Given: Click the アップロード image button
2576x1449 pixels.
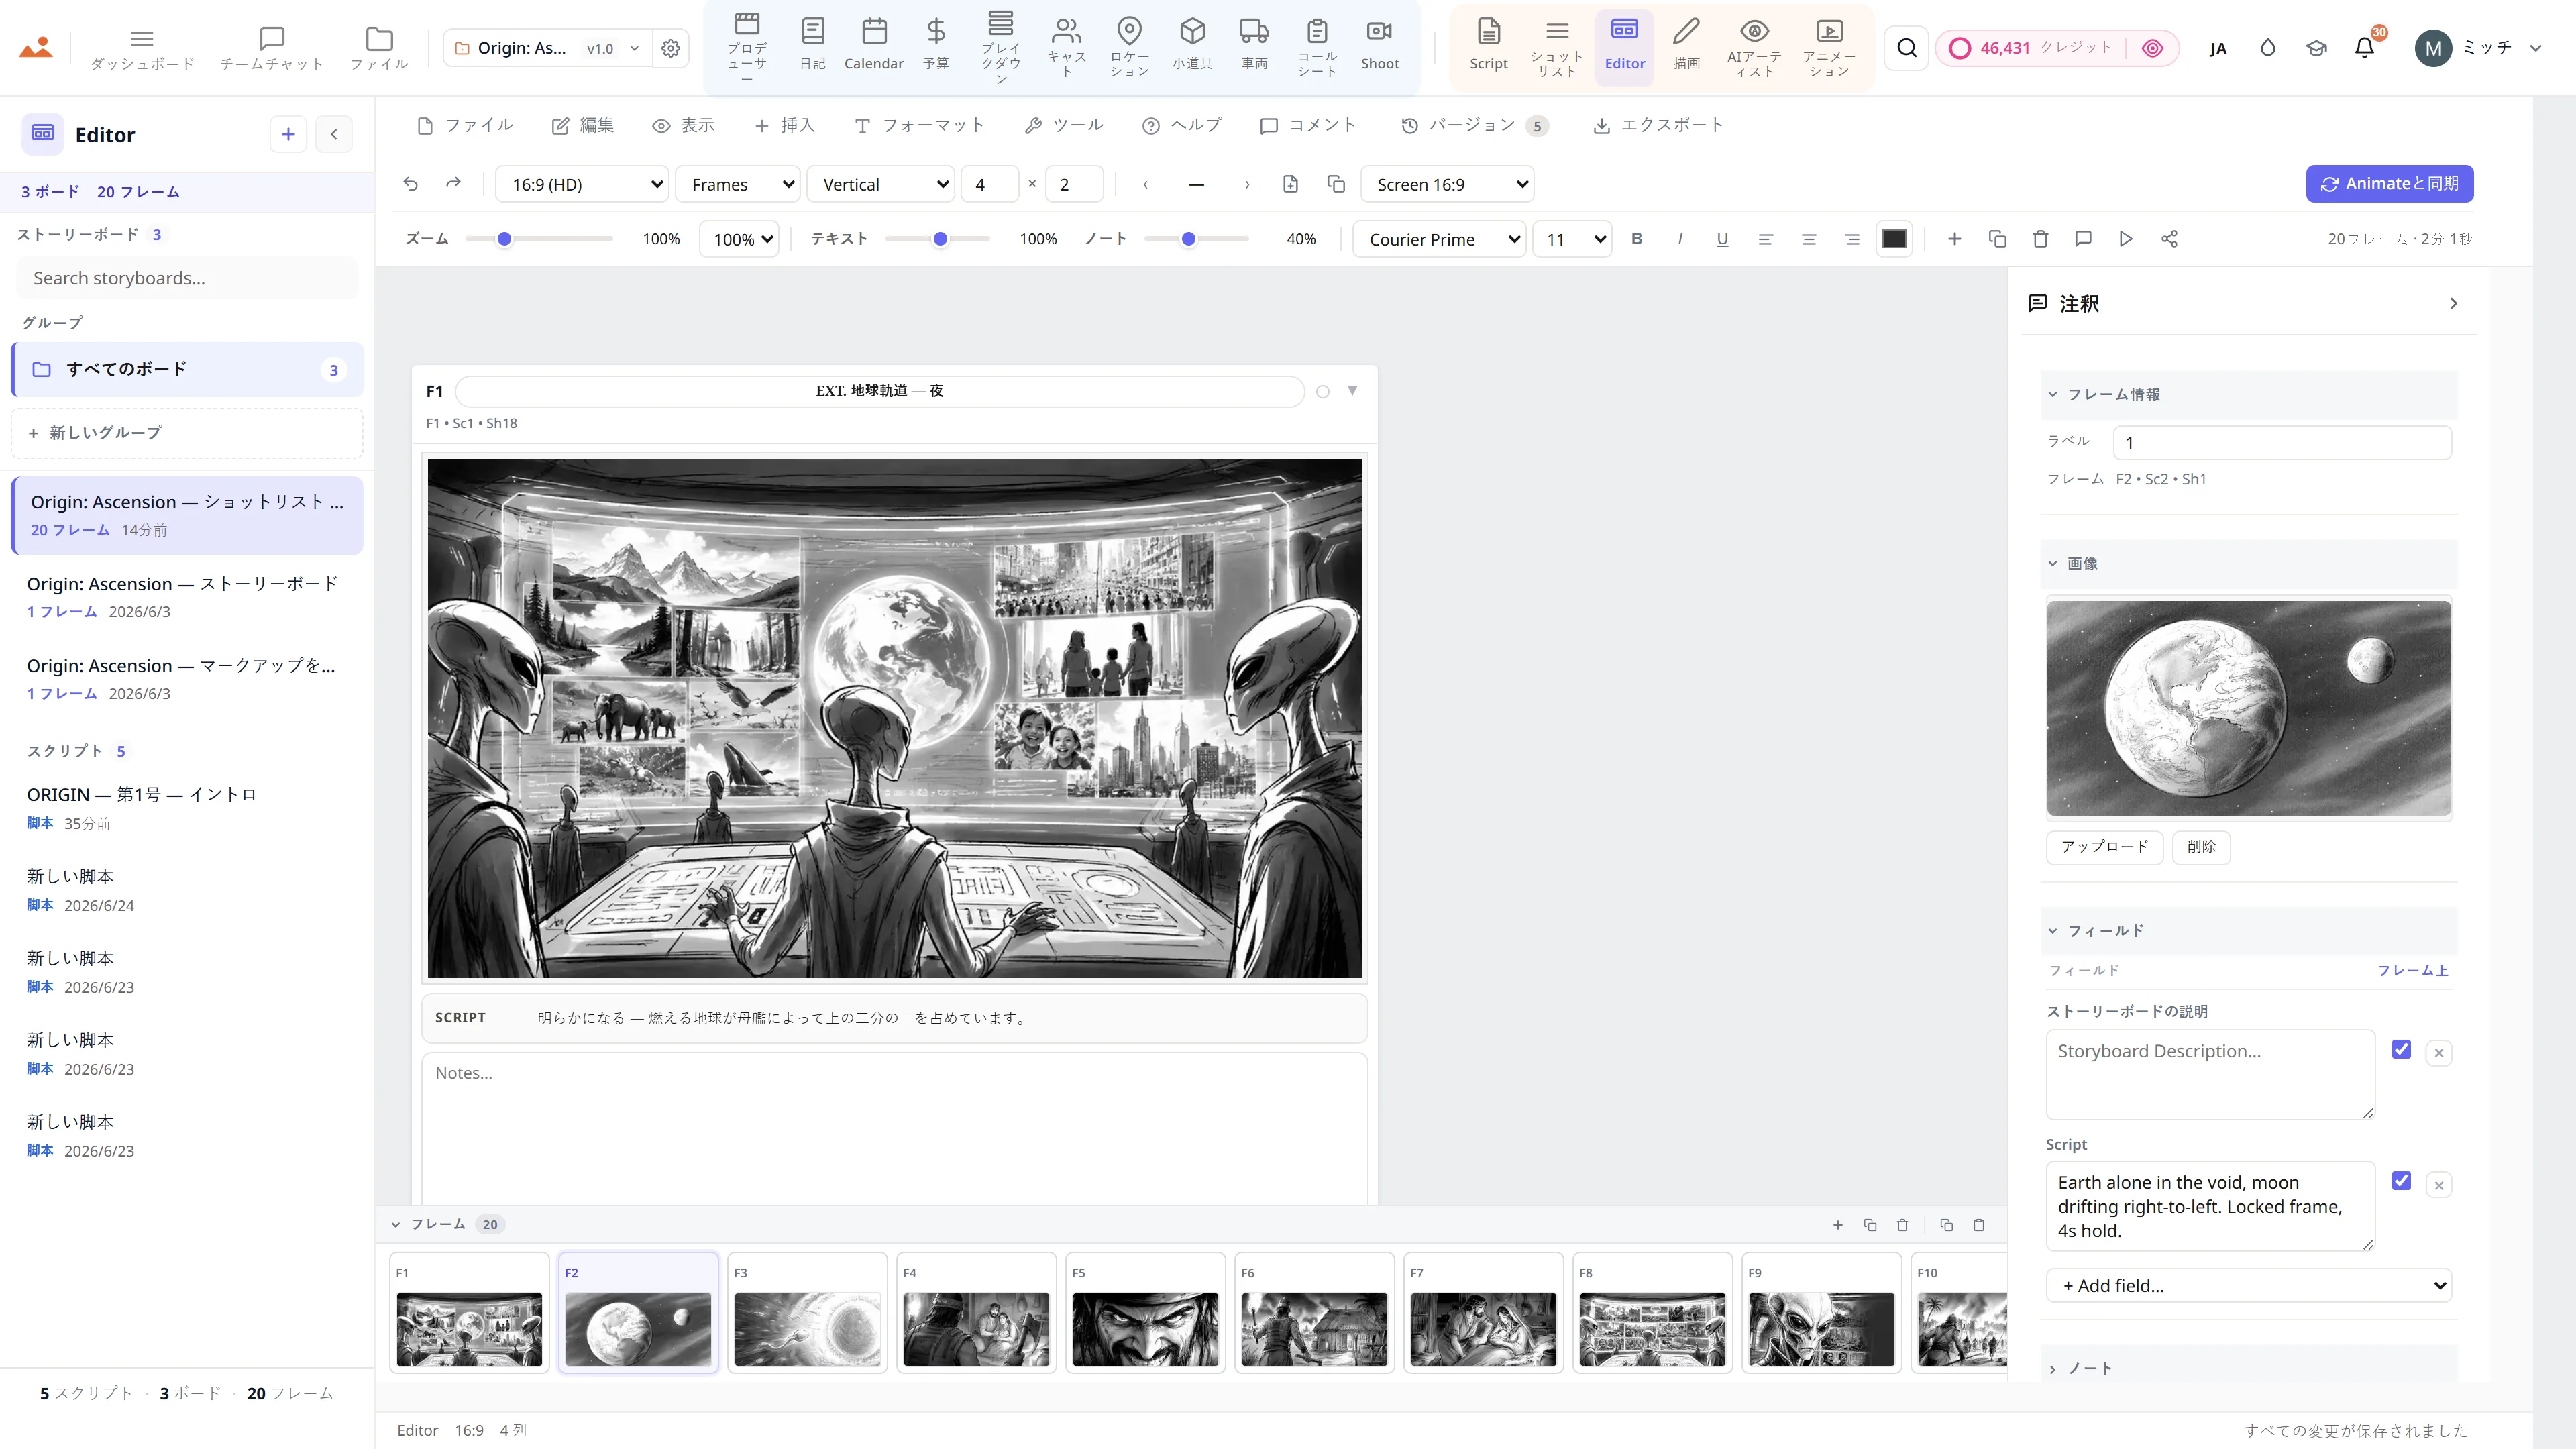Looking at the screenshot, I should tap(2104, 846).
